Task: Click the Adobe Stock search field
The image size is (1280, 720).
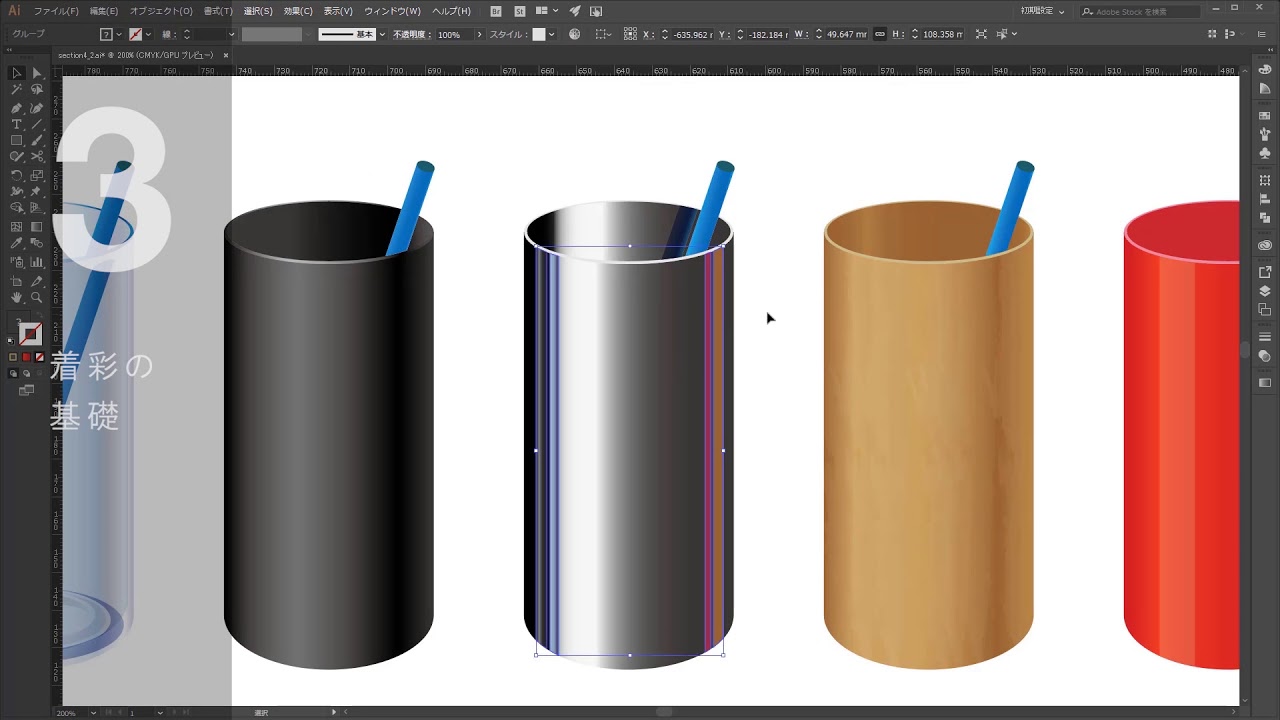Action: tap(1142, 11)
